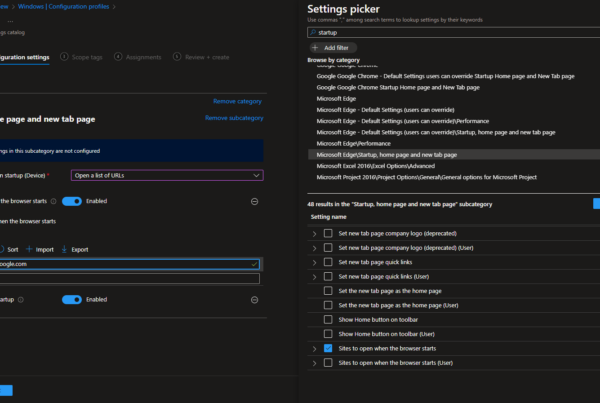Check 'Set new tab page company logo (deprecated) (User)'
This screenshot has width=600, height=403.
coord(328,248)
